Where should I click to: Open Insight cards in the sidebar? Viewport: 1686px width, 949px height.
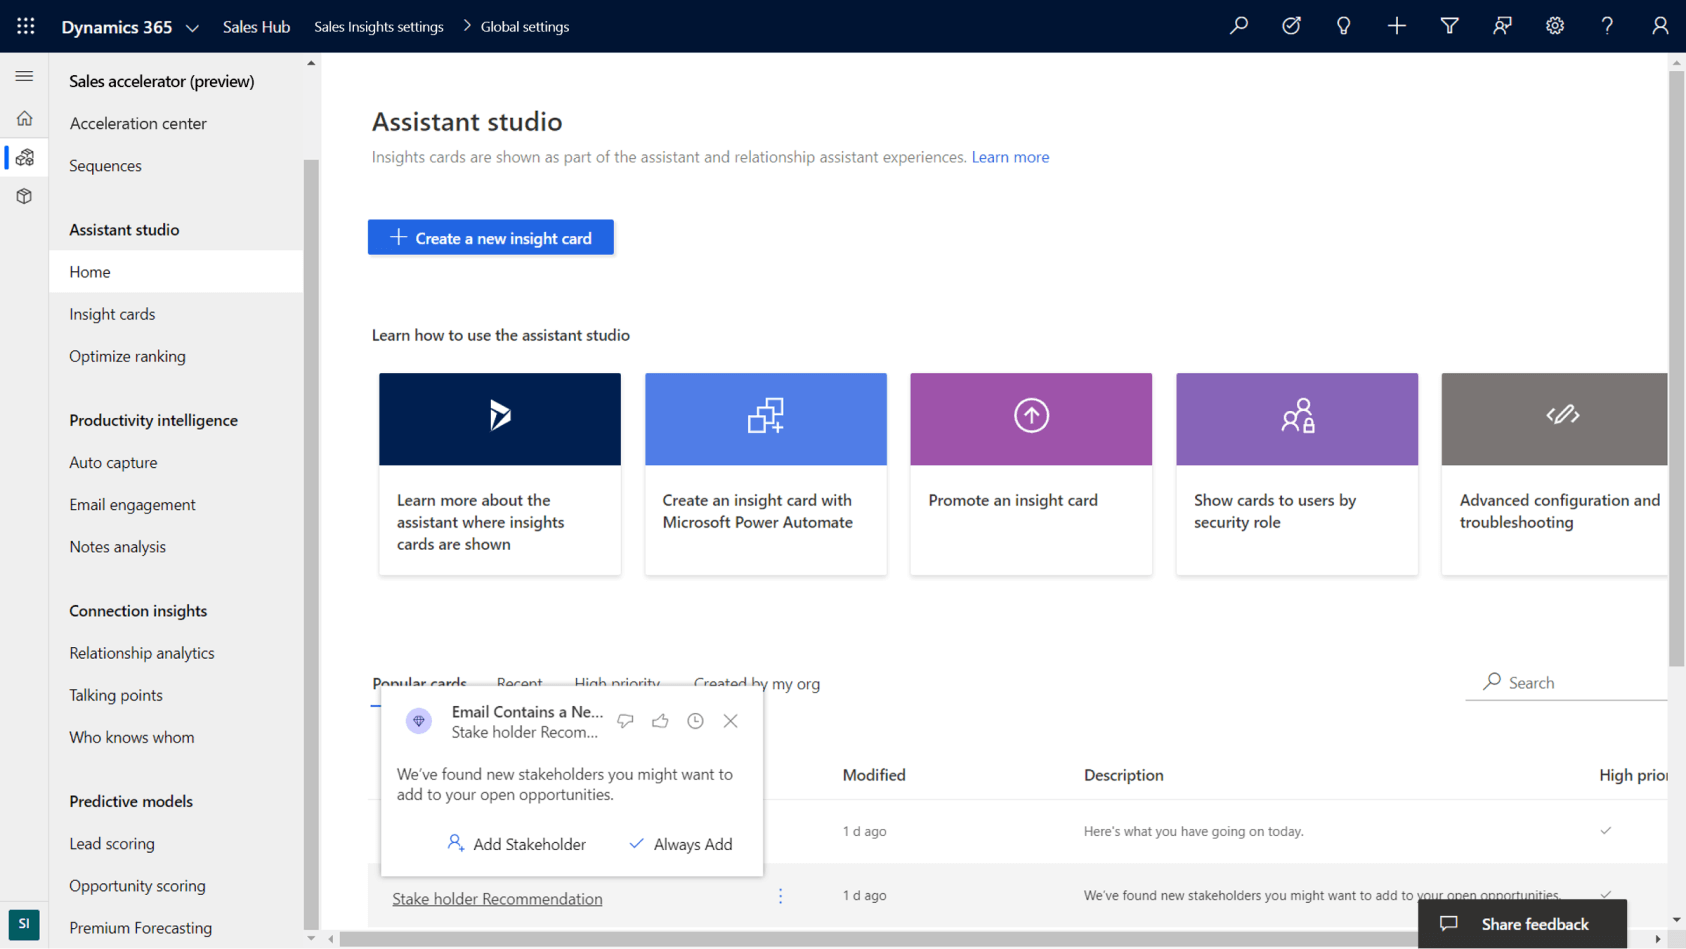[112, 314]
